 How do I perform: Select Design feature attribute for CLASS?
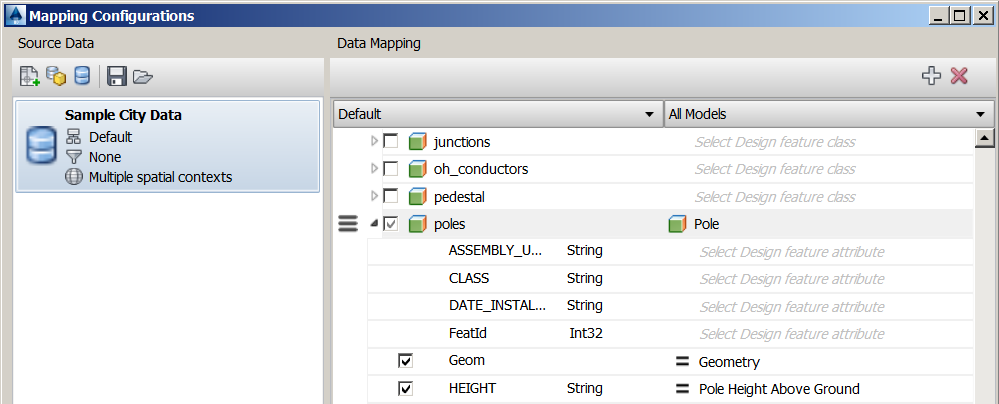(791, 279)
